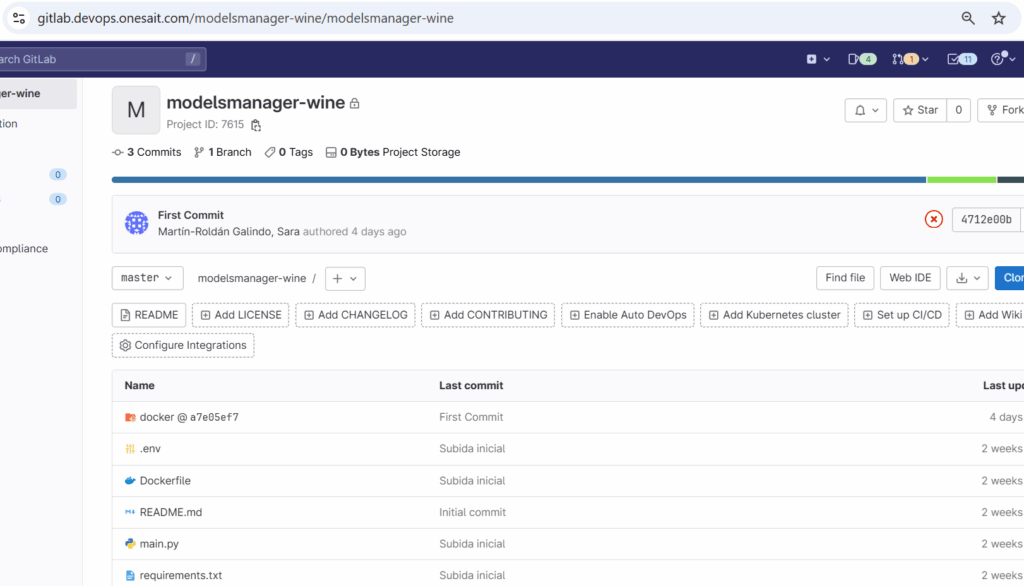View site information icon in address bar
This screenshot has width=1024, height=586.
coord(18,18)
